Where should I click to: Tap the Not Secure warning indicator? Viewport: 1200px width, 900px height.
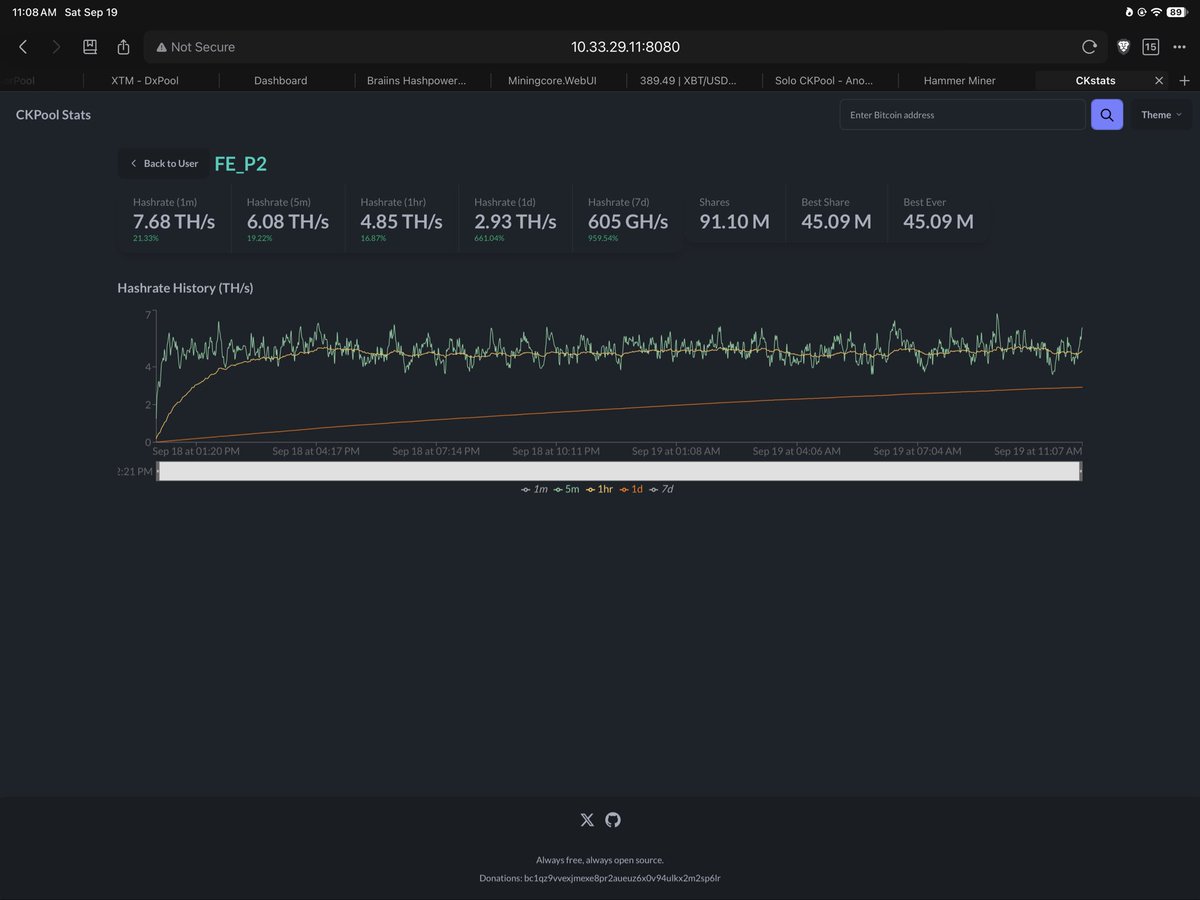(195, 47)
